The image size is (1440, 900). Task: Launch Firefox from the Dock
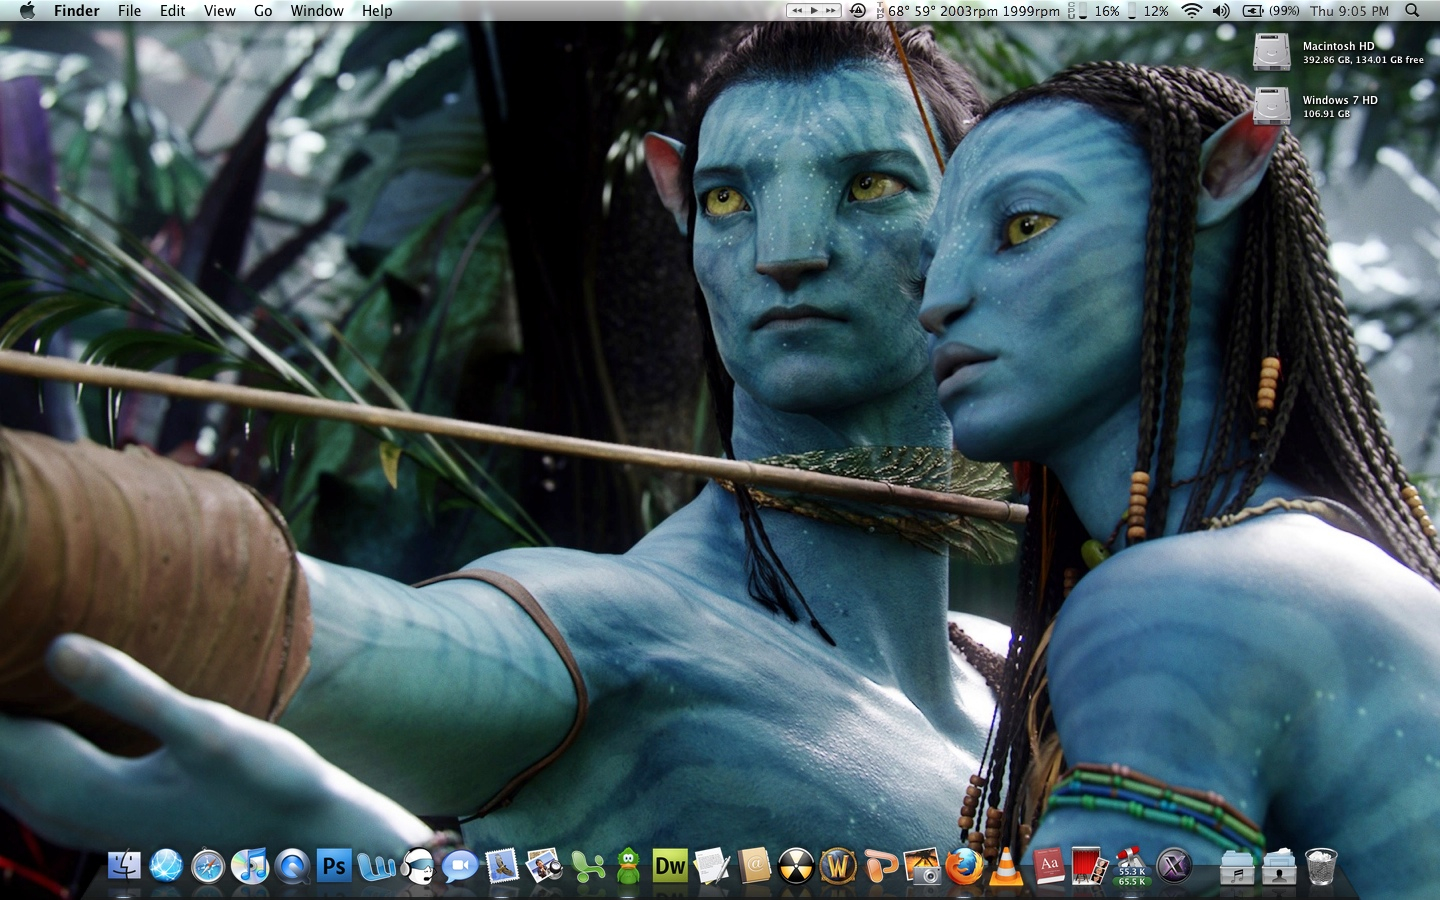click(x=964, y=865)
